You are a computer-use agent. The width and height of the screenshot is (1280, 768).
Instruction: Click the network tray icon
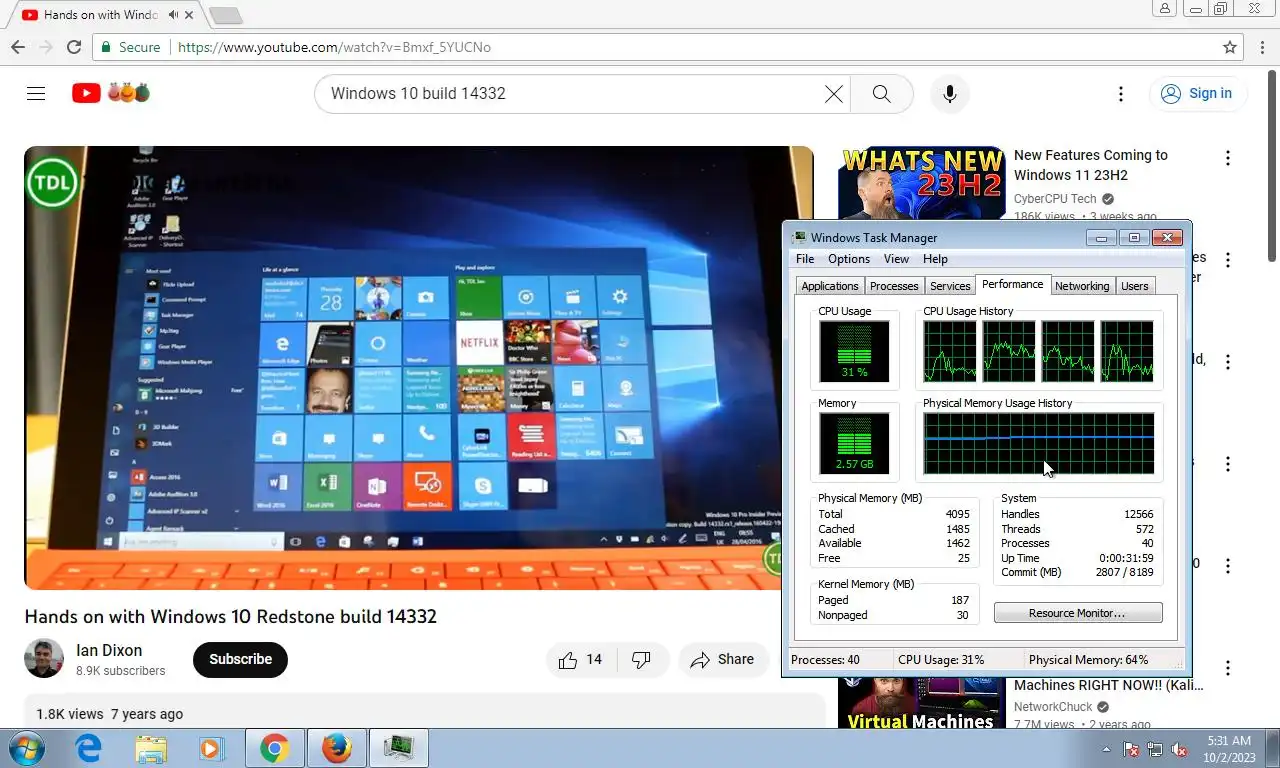pyautogui.click(x=1155, y=748)
